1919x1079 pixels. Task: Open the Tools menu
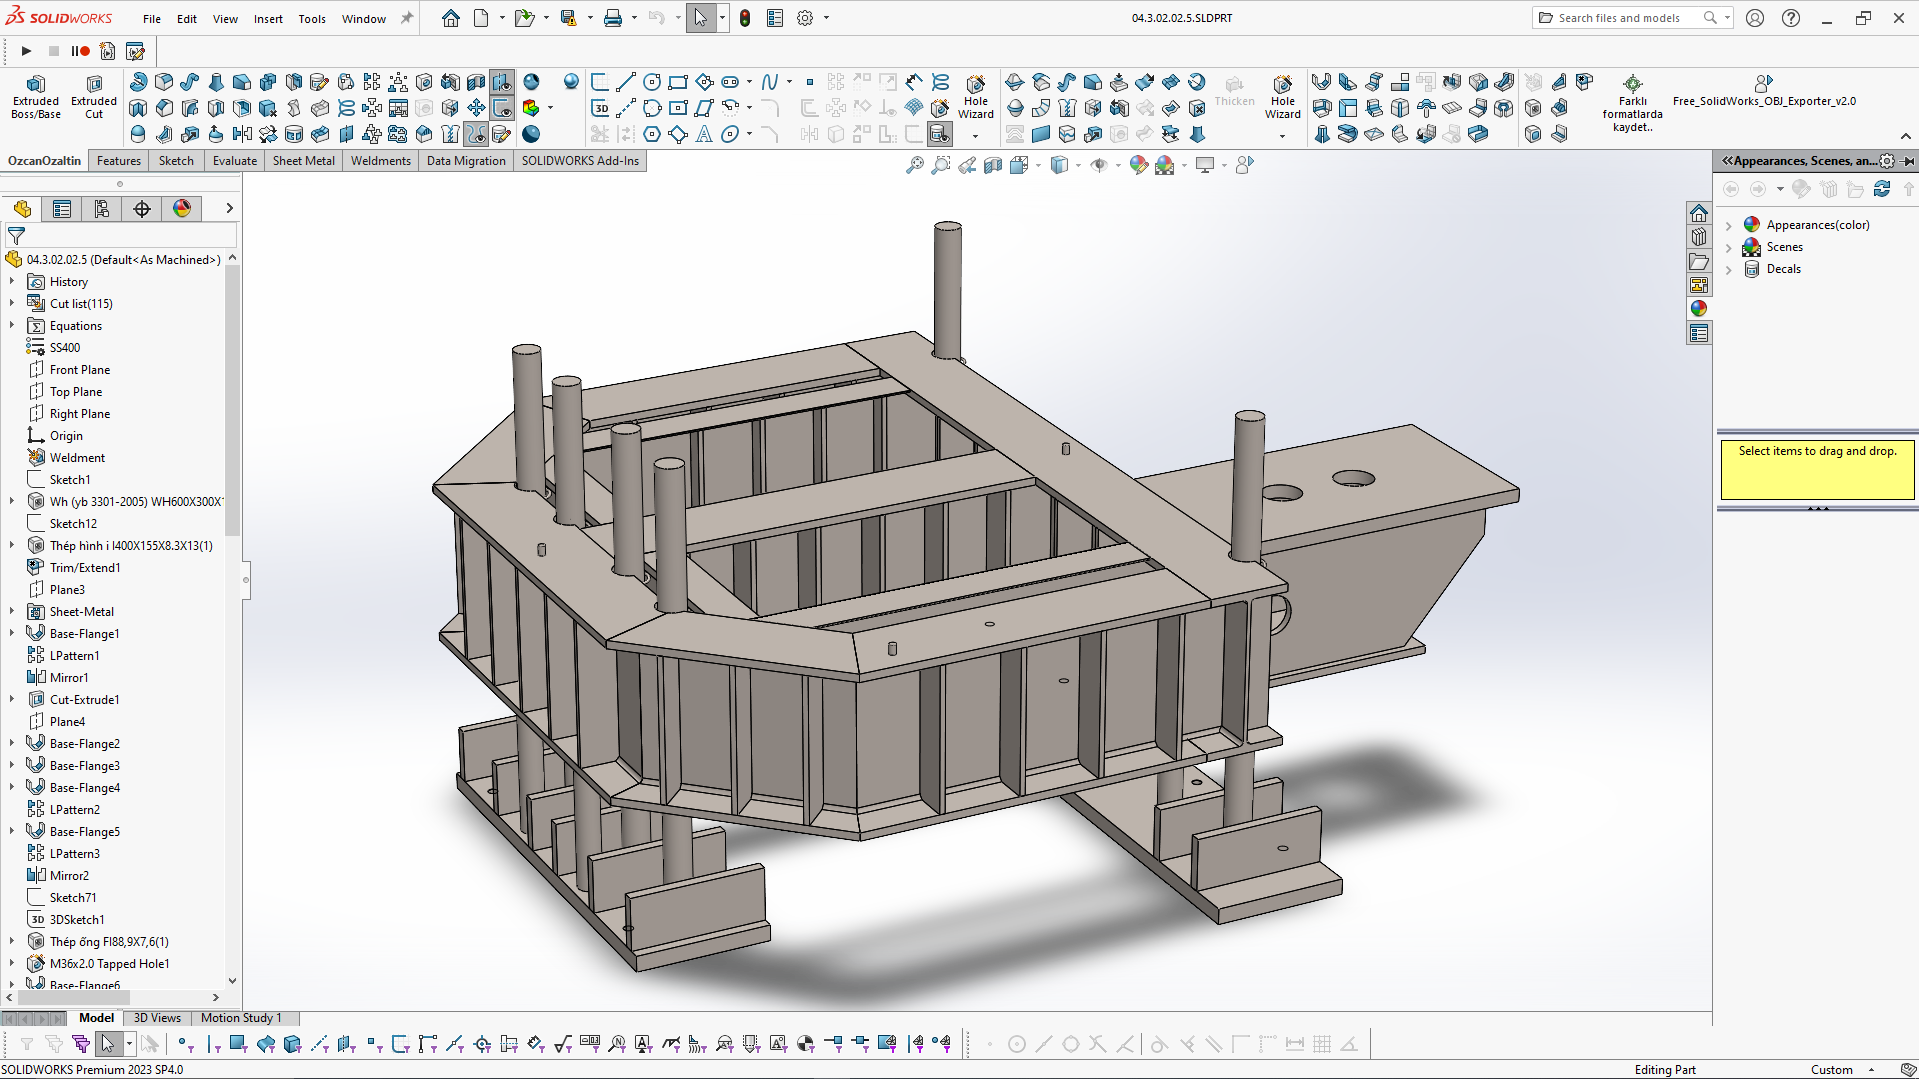click(312, 19)
